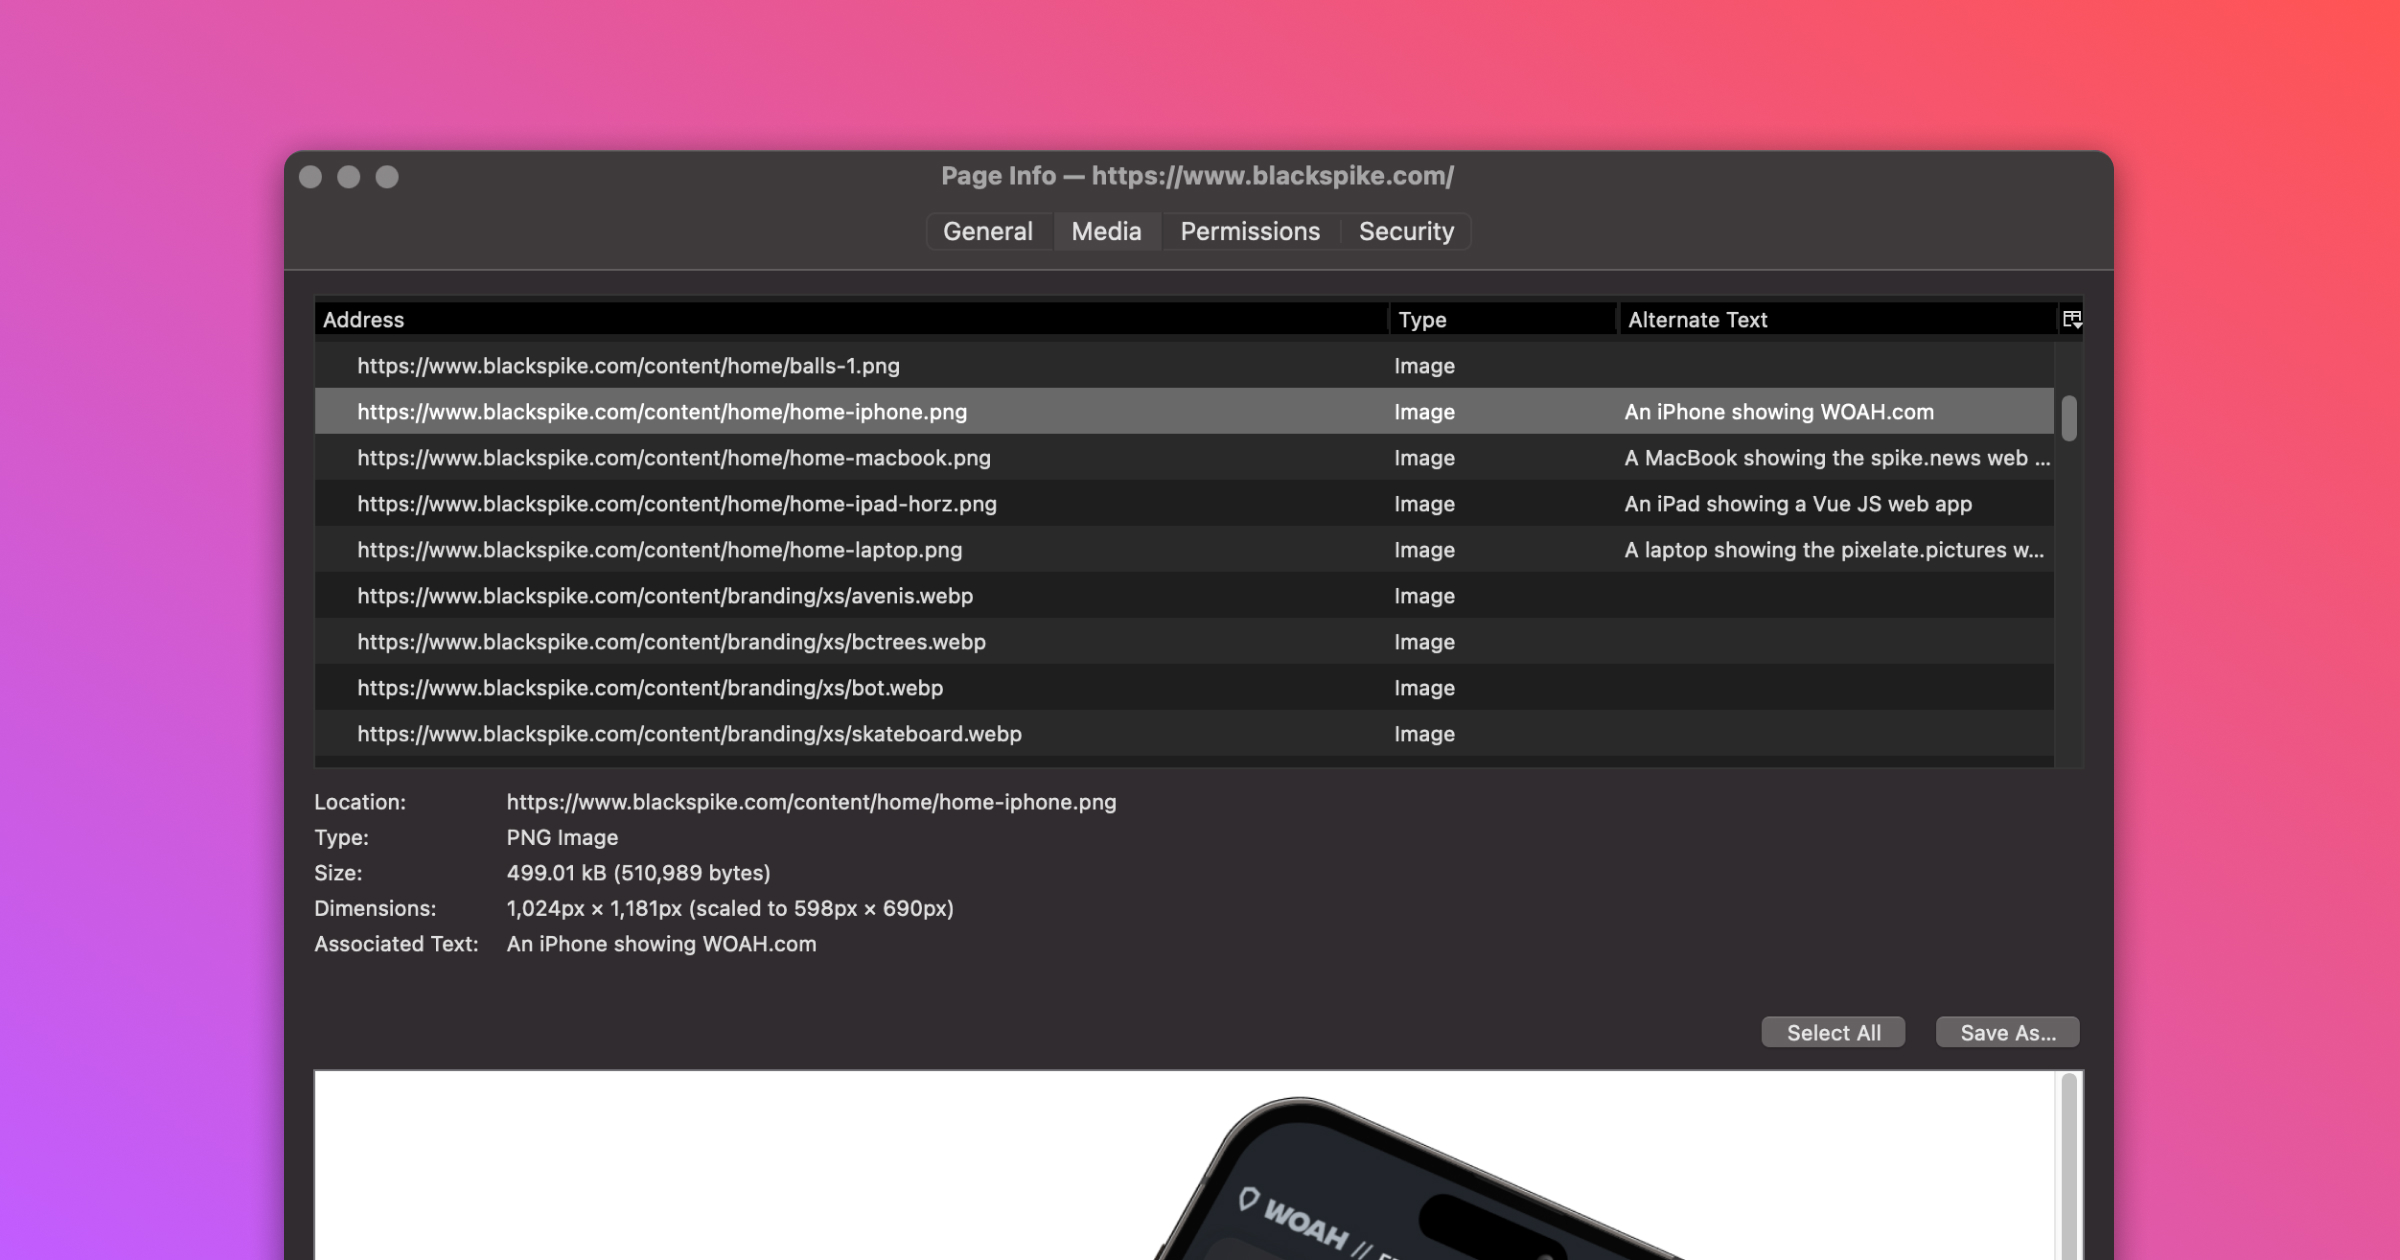Select the home-macbook.png address row
2400x1260 pixels.
1184,457
